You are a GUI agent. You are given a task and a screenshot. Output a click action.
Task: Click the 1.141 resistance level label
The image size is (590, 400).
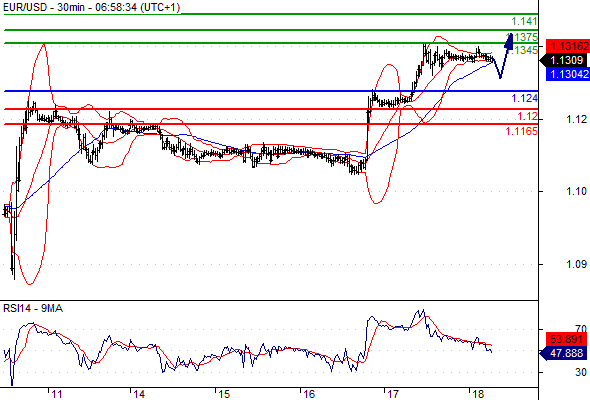524,21
